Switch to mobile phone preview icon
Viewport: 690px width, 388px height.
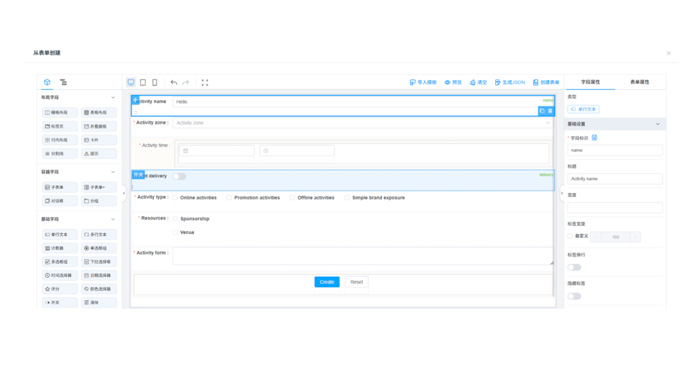154,82
